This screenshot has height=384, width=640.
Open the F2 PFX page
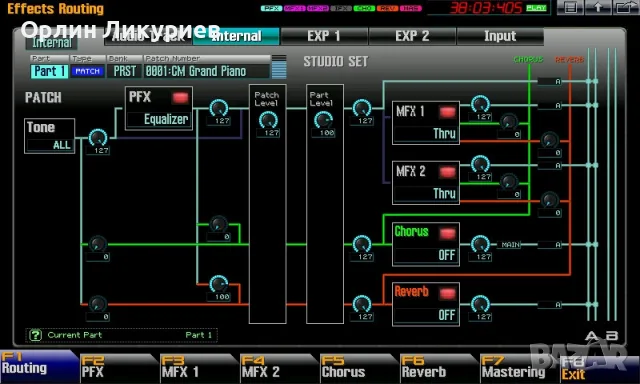119,368
